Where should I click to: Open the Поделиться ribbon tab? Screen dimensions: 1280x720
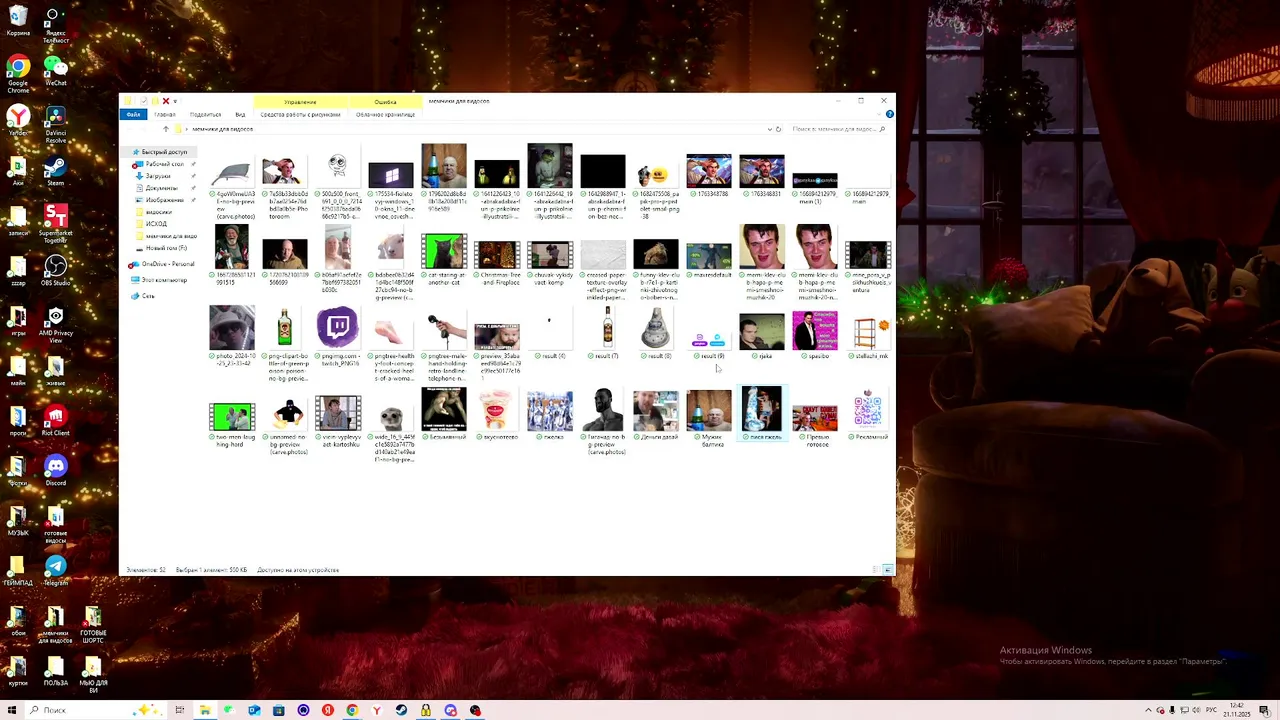pyautogui.click(x=205, y=114)
